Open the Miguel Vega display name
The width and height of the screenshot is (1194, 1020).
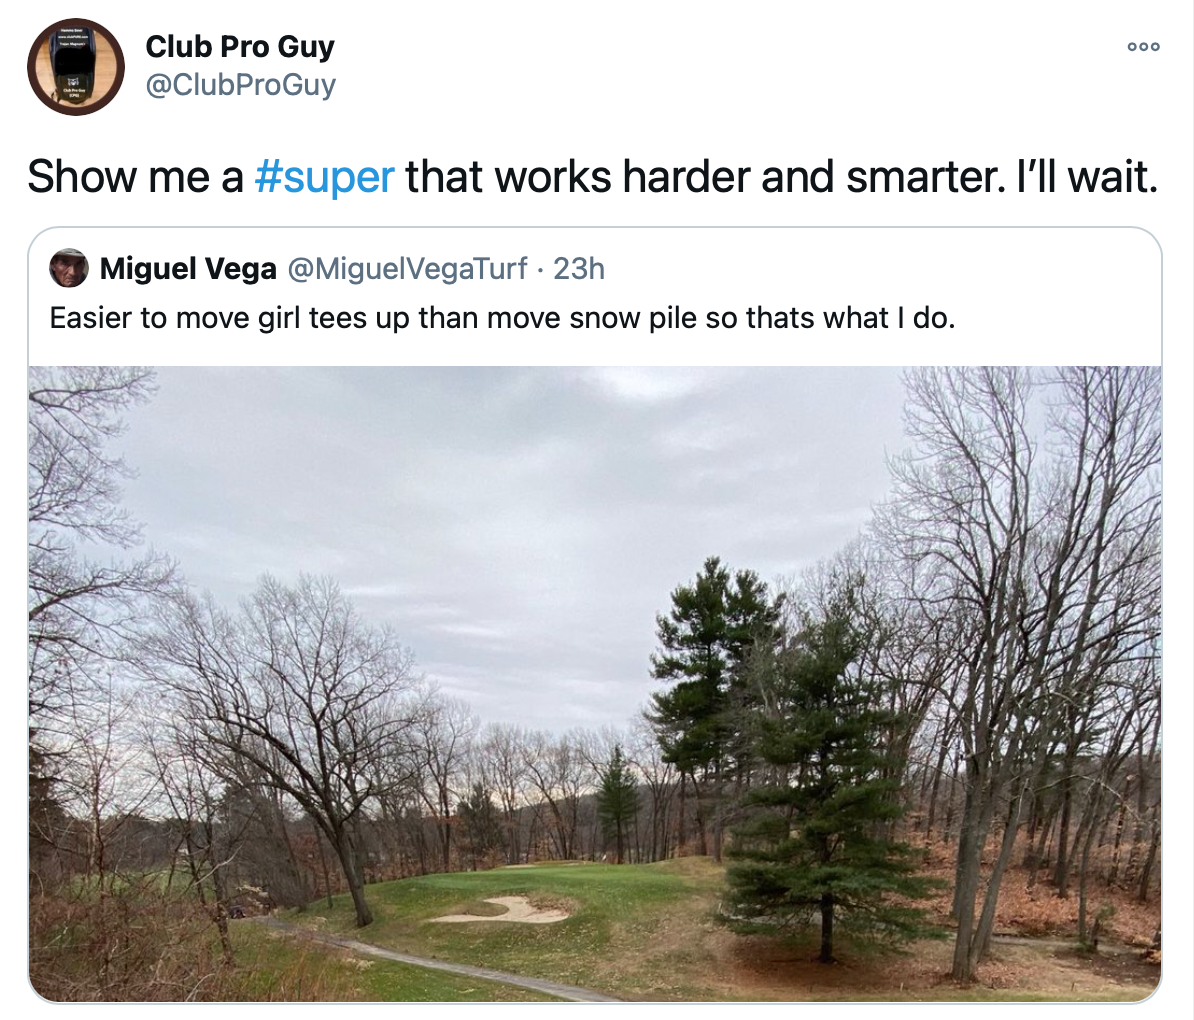(188, 269)
